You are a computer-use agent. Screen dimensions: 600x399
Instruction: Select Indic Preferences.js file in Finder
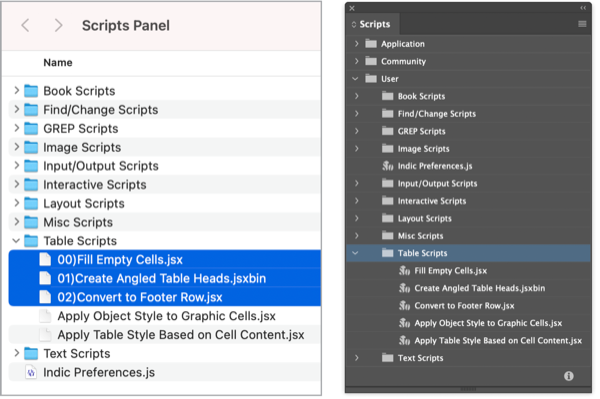(x=165, y=372)
